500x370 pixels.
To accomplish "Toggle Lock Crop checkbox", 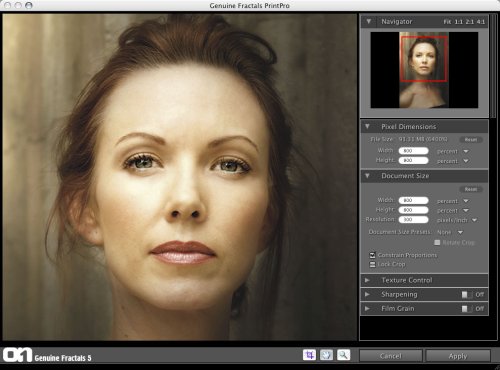I will (x=372, y=264).
